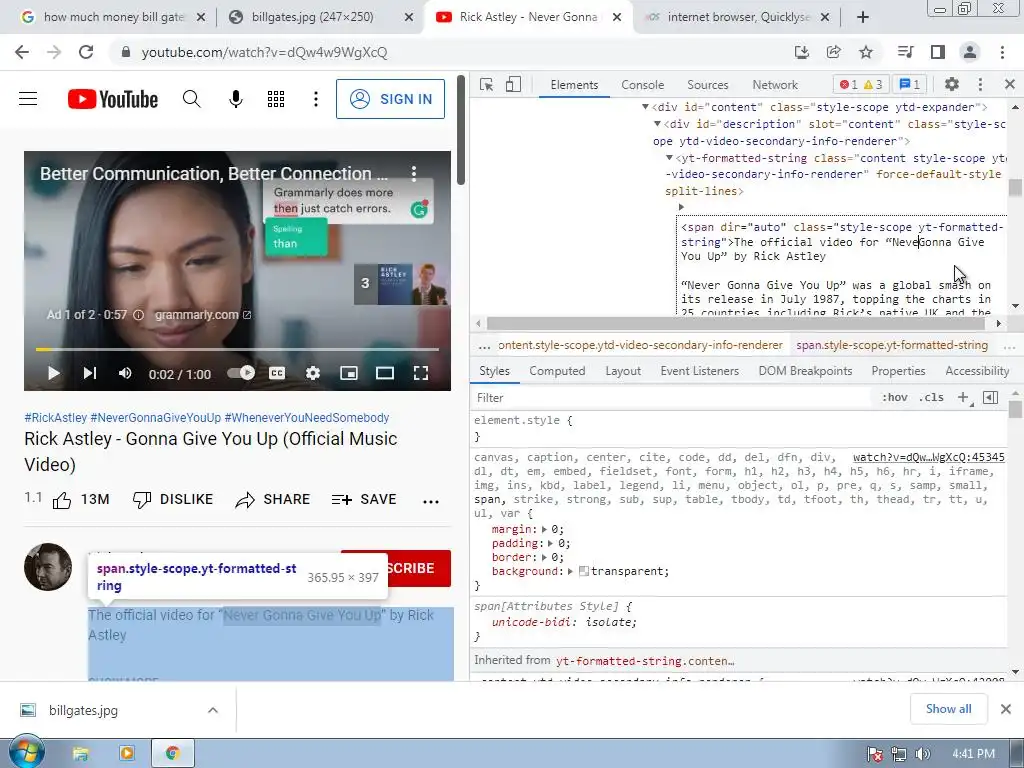1024x768 pixels.
Task: Click the SHARE button
Action: click(272, 500)
